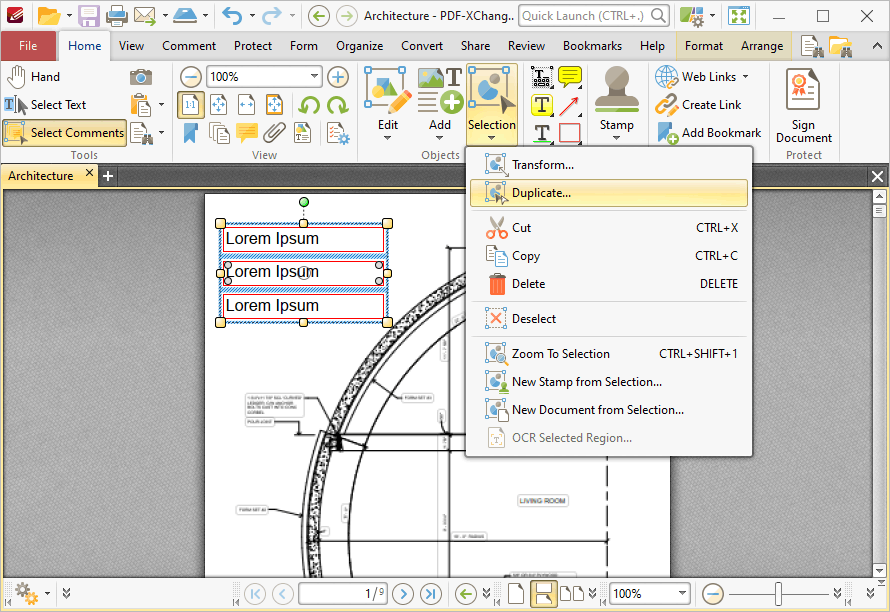Switch to the Comment ribbon tab

pos(189,46)
